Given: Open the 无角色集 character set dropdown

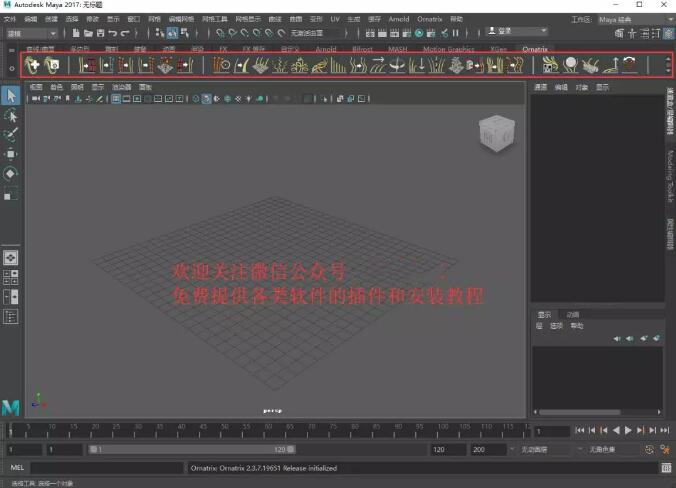Looking at the screenshot, I should [610, 450].
